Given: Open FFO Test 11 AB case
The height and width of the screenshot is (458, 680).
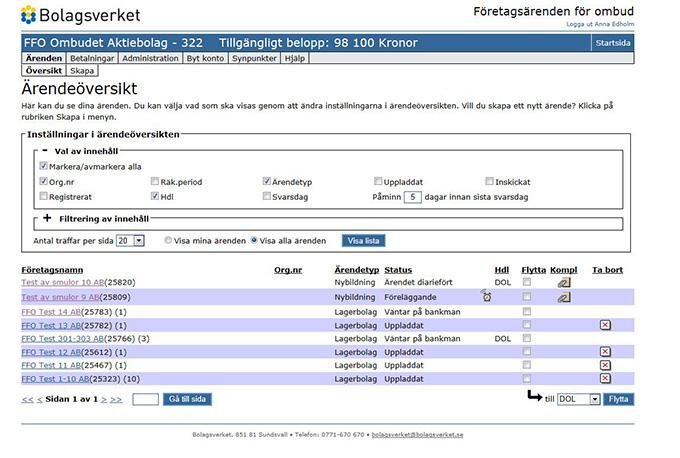Looking at the screenshot, I should pyautogui.click(x=51, y=365).
